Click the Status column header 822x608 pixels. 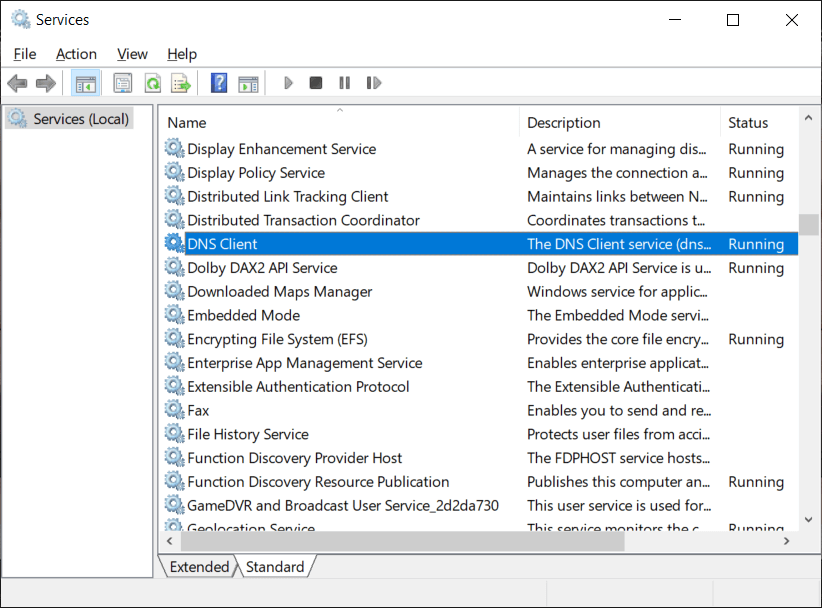point(748,123)
